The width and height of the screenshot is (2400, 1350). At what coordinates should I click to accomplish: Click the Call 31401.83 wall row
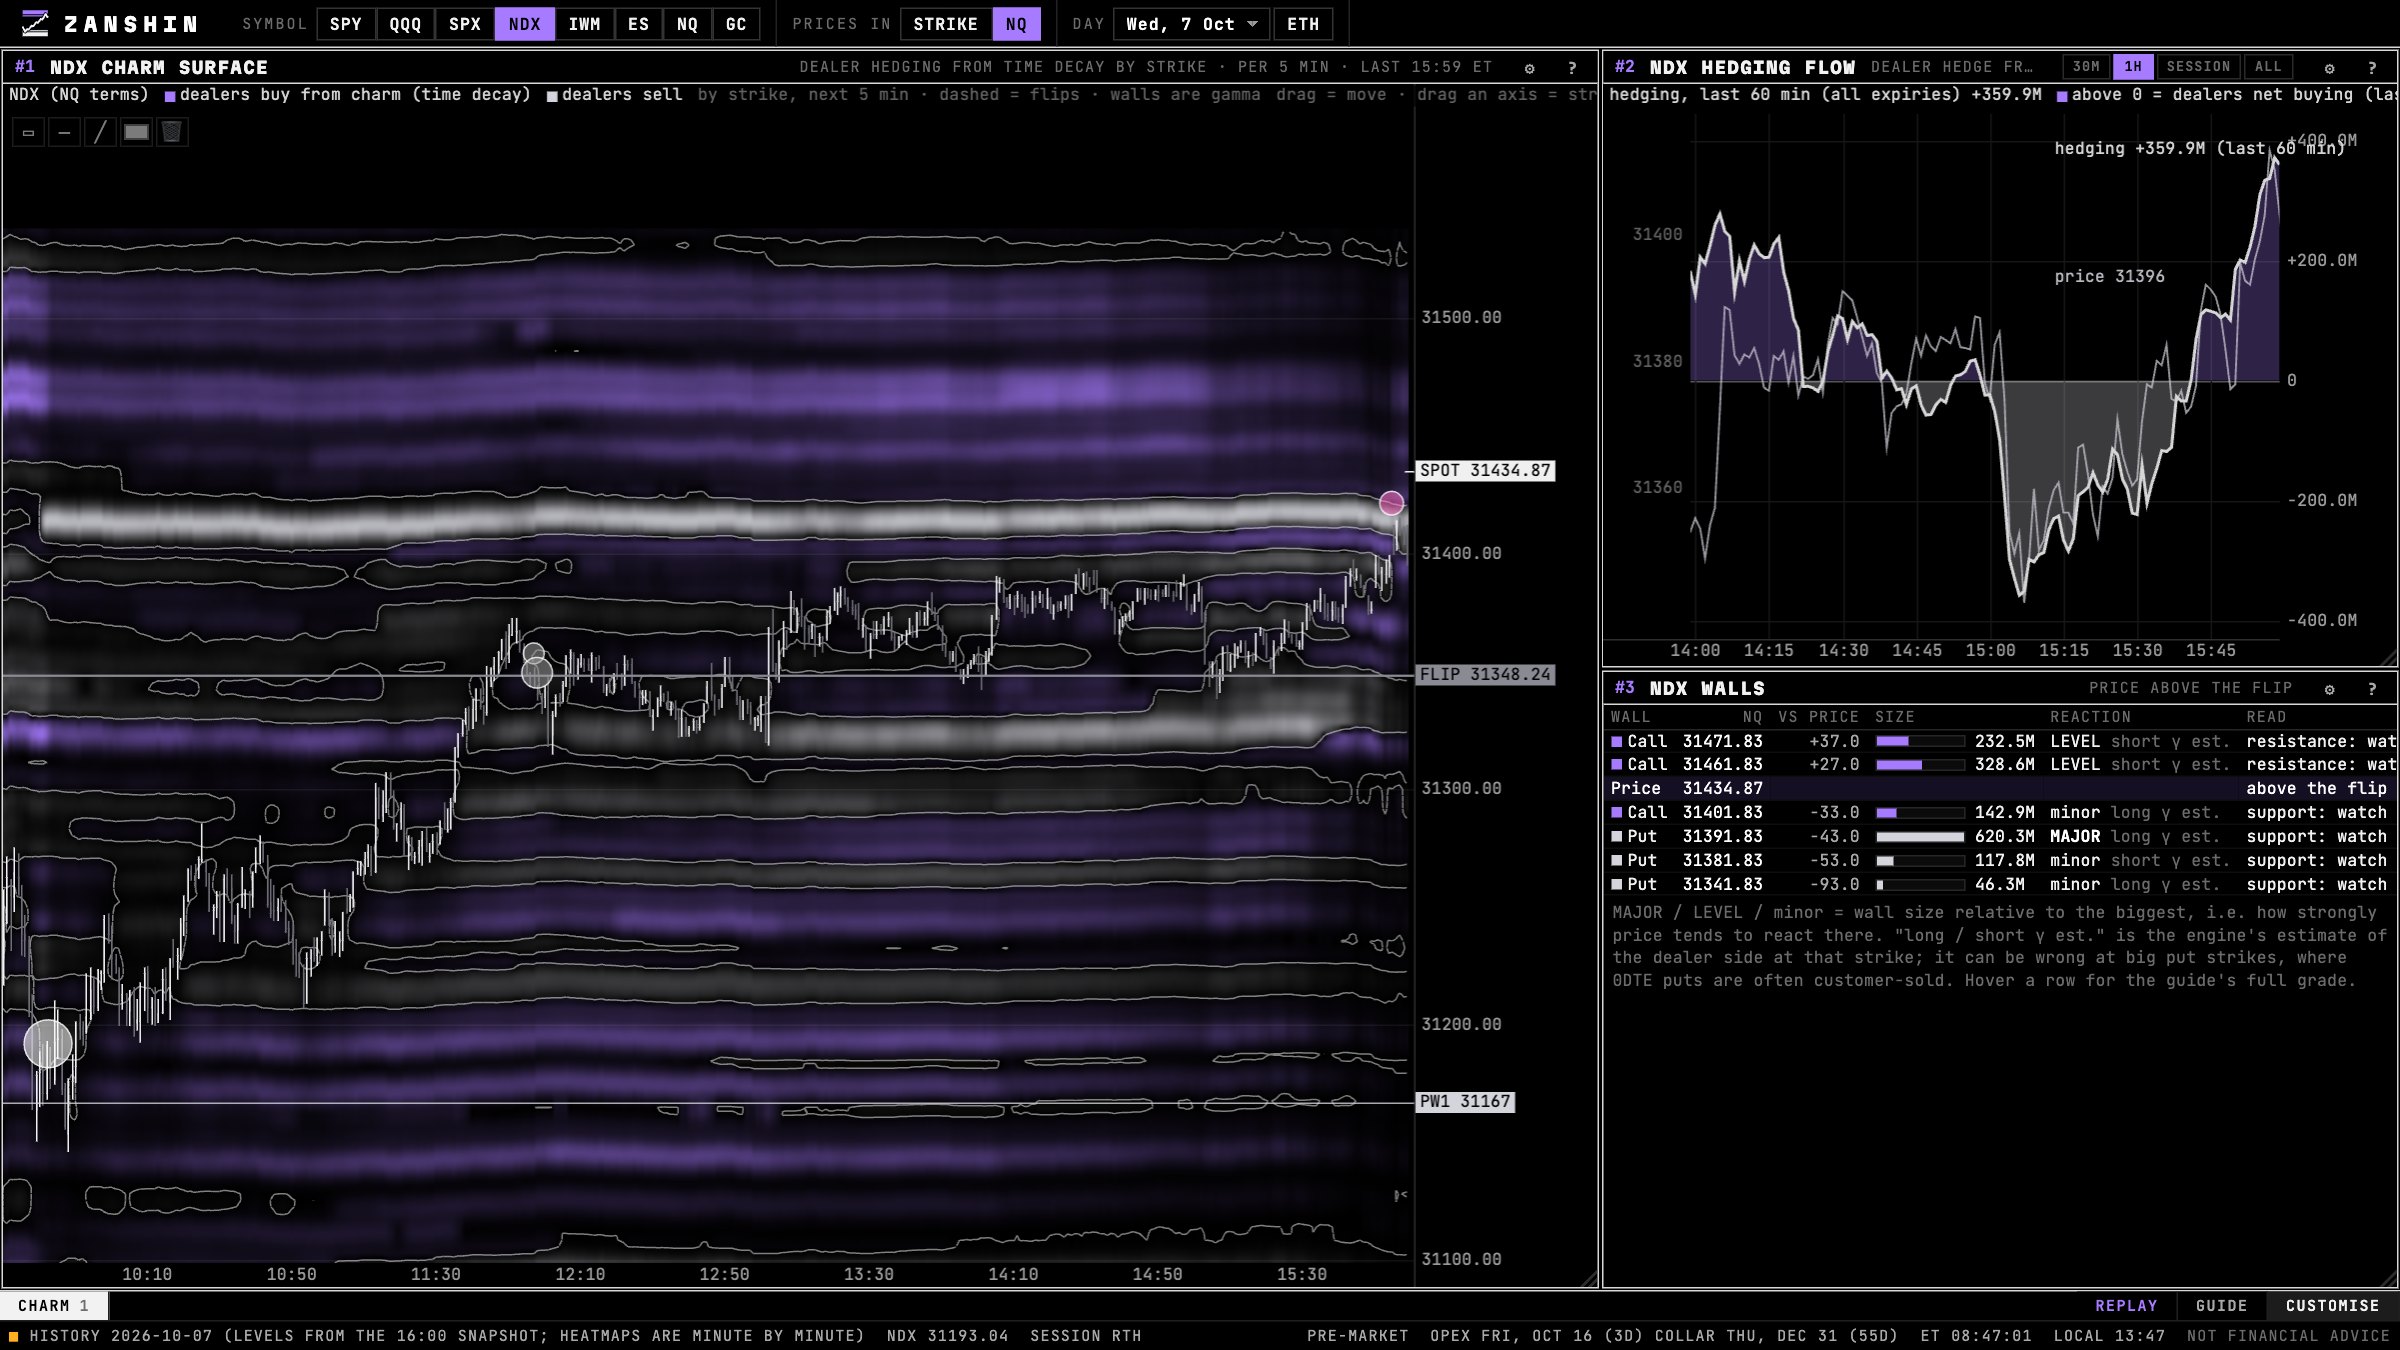tap(2000, 813)
